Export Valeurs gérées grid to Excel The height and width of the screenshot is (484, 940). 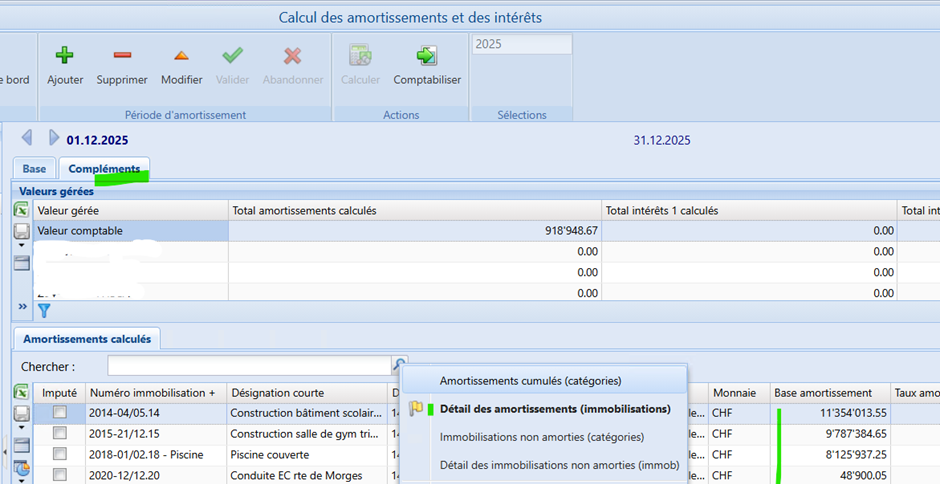[x=20, y=210]
